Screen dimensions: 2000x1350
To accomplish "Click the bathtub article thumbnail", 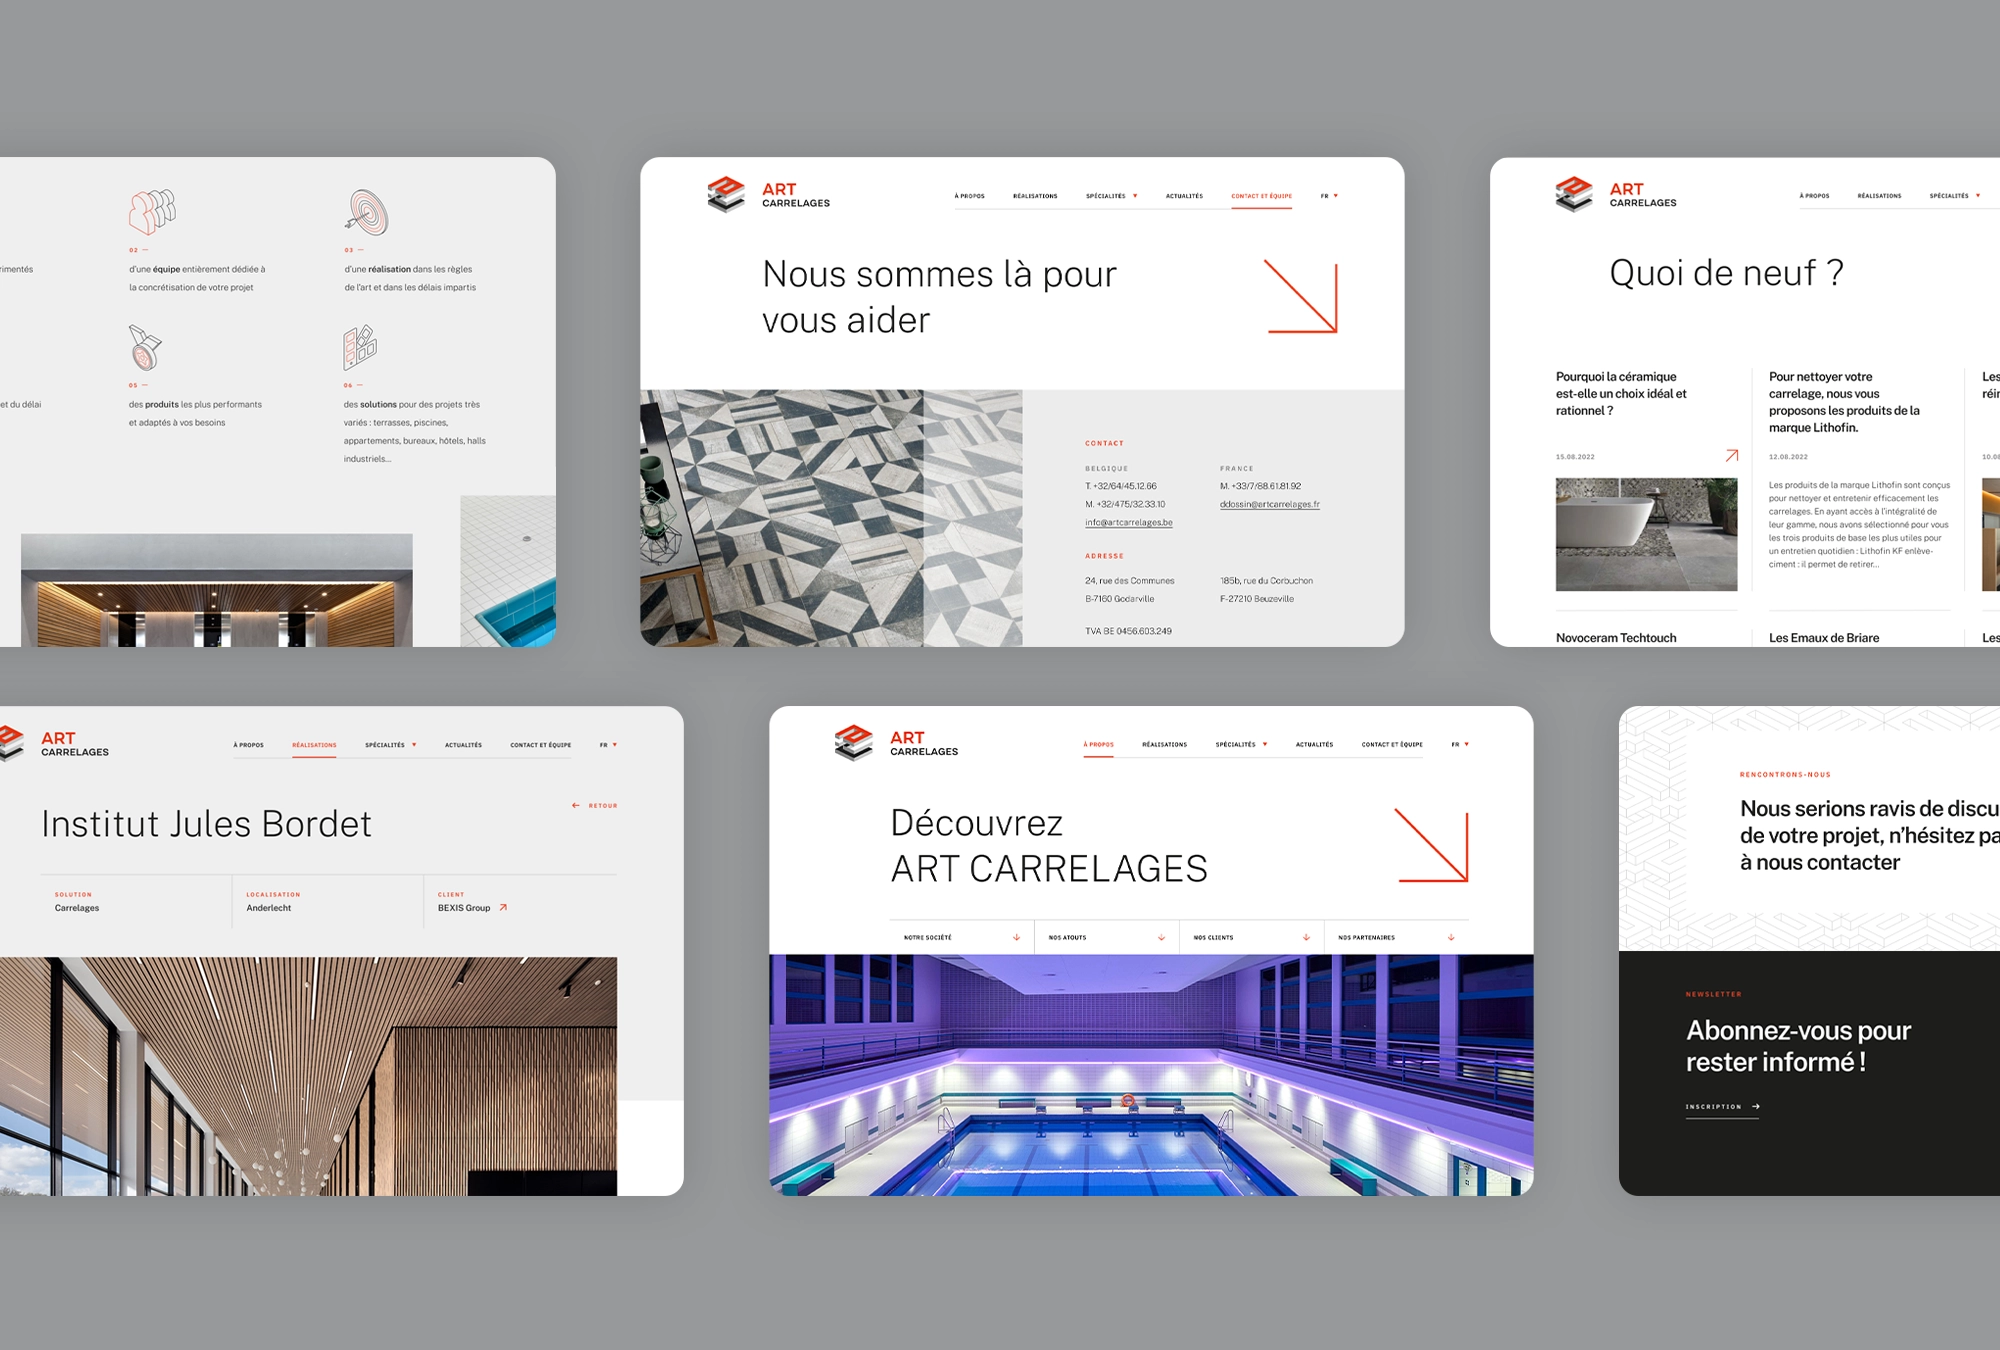I will [x=1646, y=534].
